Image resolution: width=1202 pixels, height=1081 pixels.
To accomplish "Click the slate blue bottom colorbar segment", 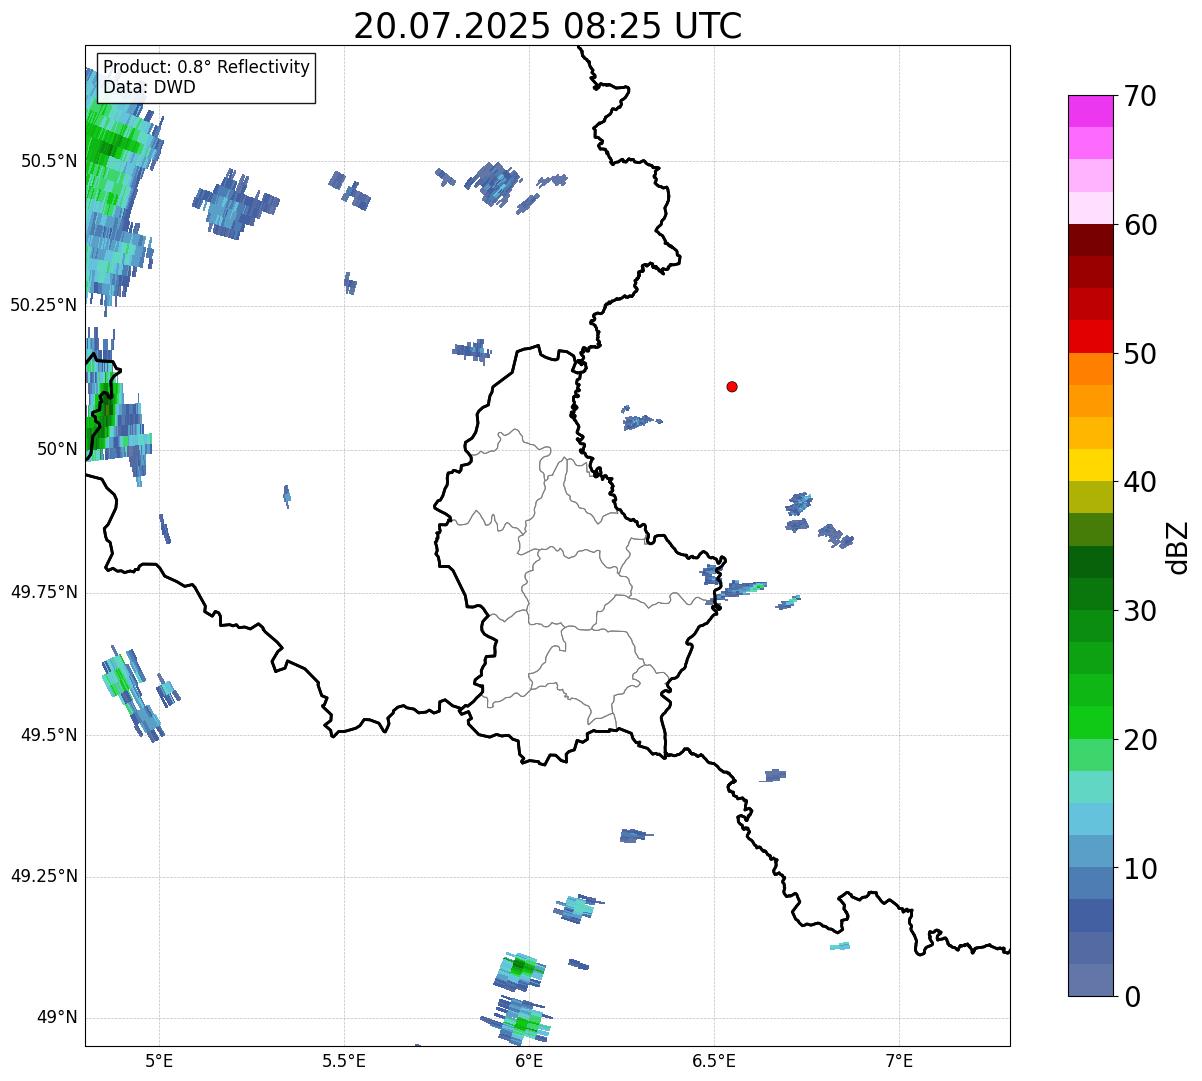I will (x=1091, y=980).
